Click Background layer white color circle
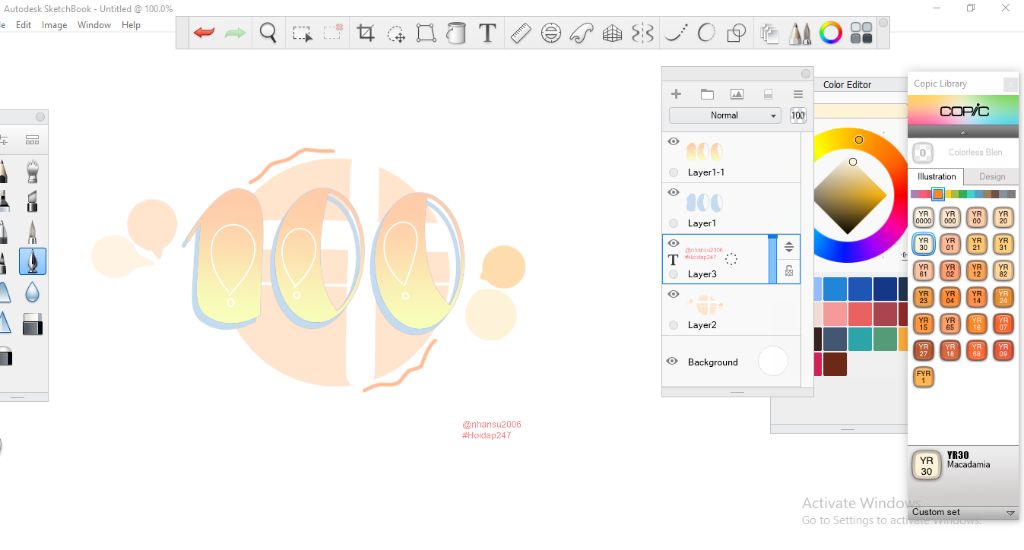Viewport: 1024px width, 550px height. tap(773, 361)
